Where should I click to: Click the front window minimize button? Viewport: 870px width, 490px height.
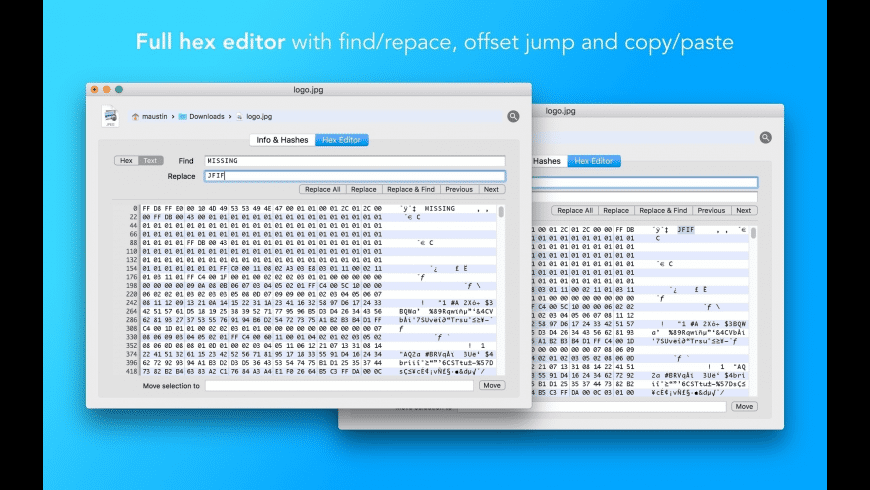pos(107,89)
